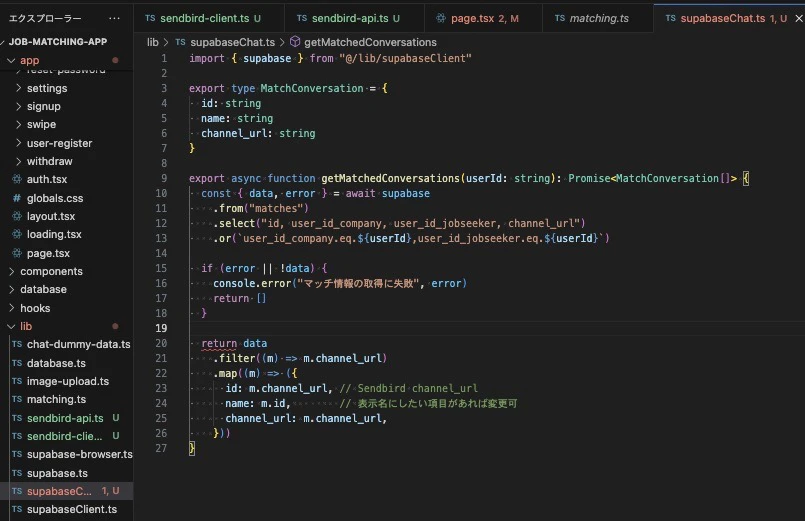Click React icon beside layout.tsx
The image size is (805, 521).
(x=17, y=216)
